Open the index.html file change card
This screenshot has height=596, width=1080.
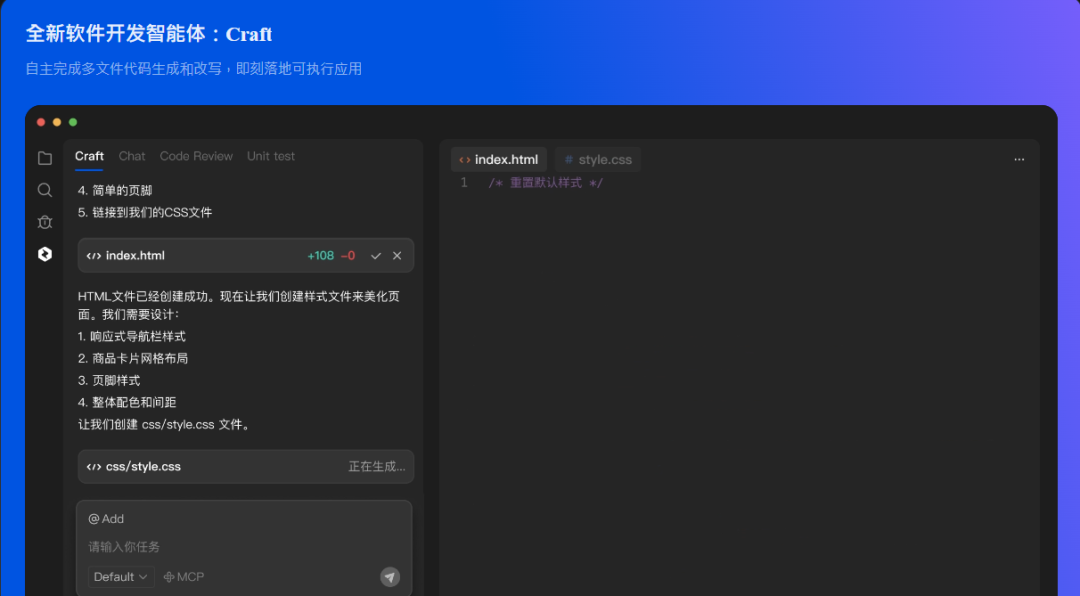pyautogui.click(x=245, y=256)
